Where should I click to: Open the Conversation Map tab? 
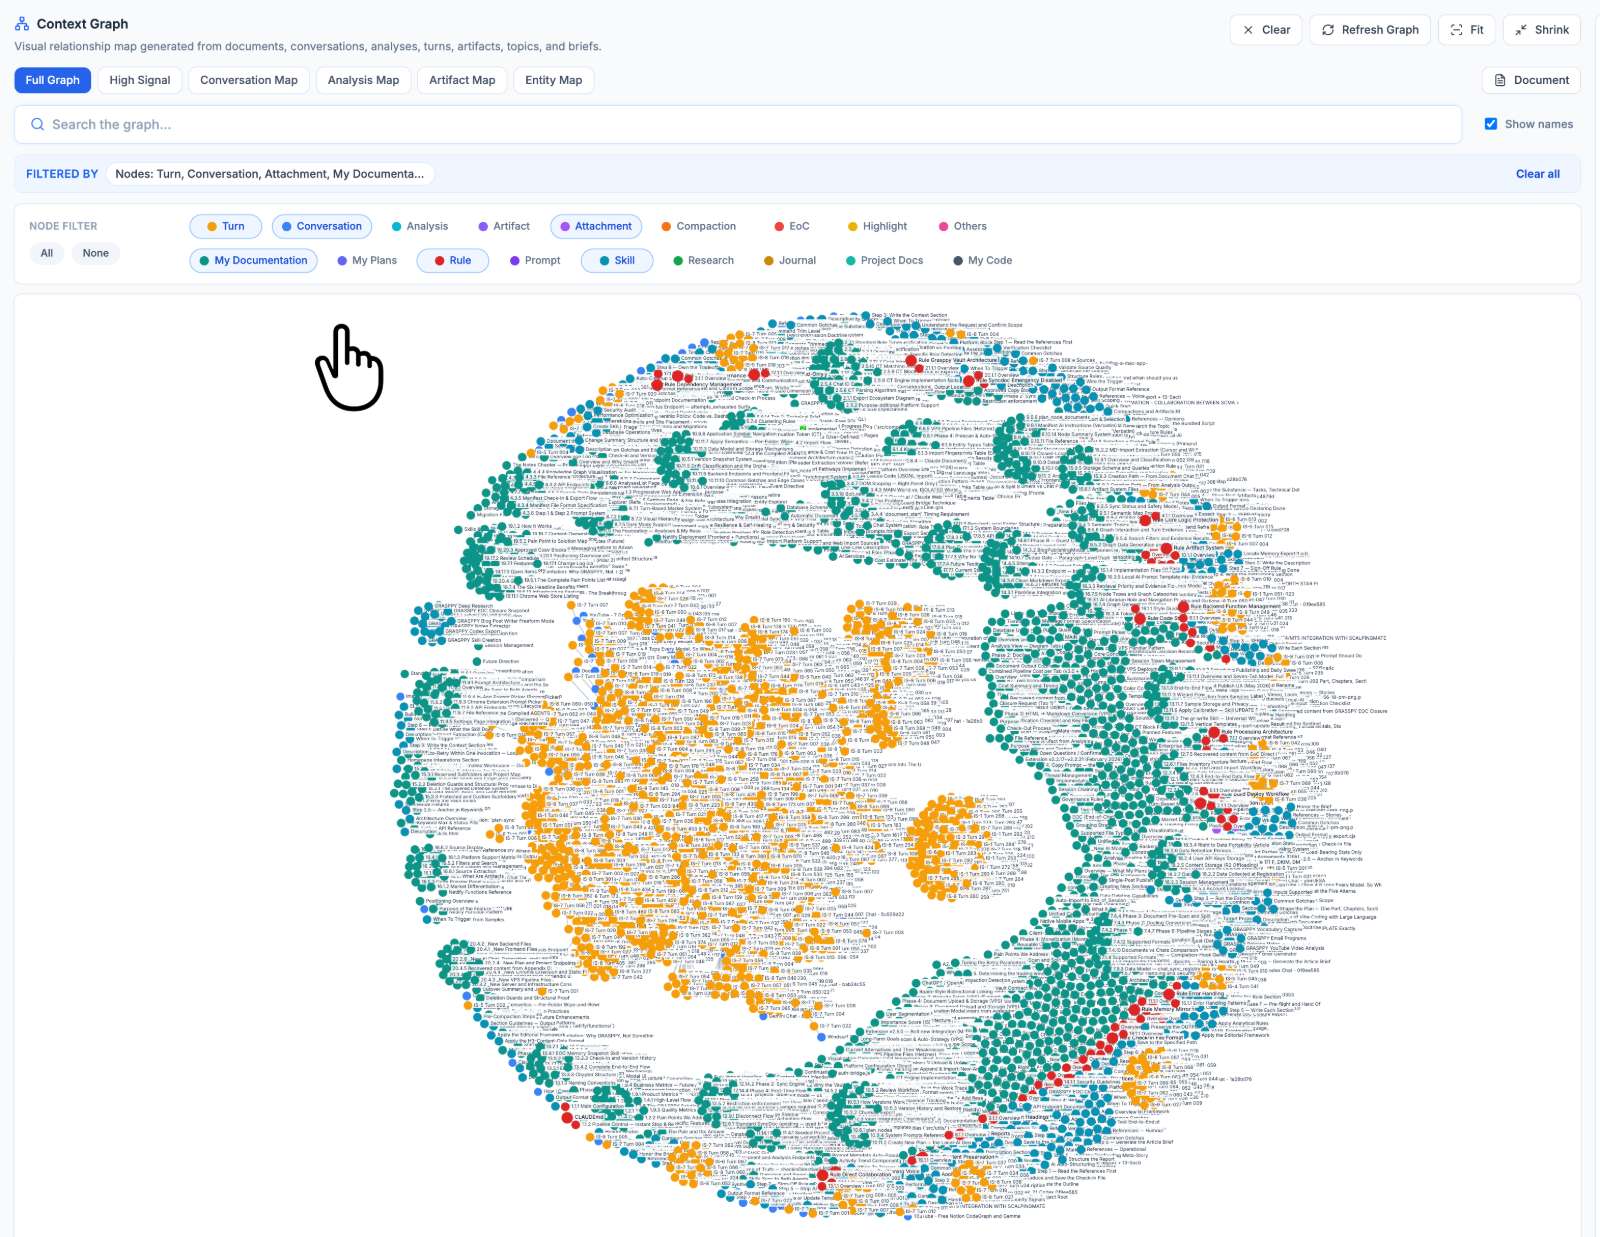point(249,80)
